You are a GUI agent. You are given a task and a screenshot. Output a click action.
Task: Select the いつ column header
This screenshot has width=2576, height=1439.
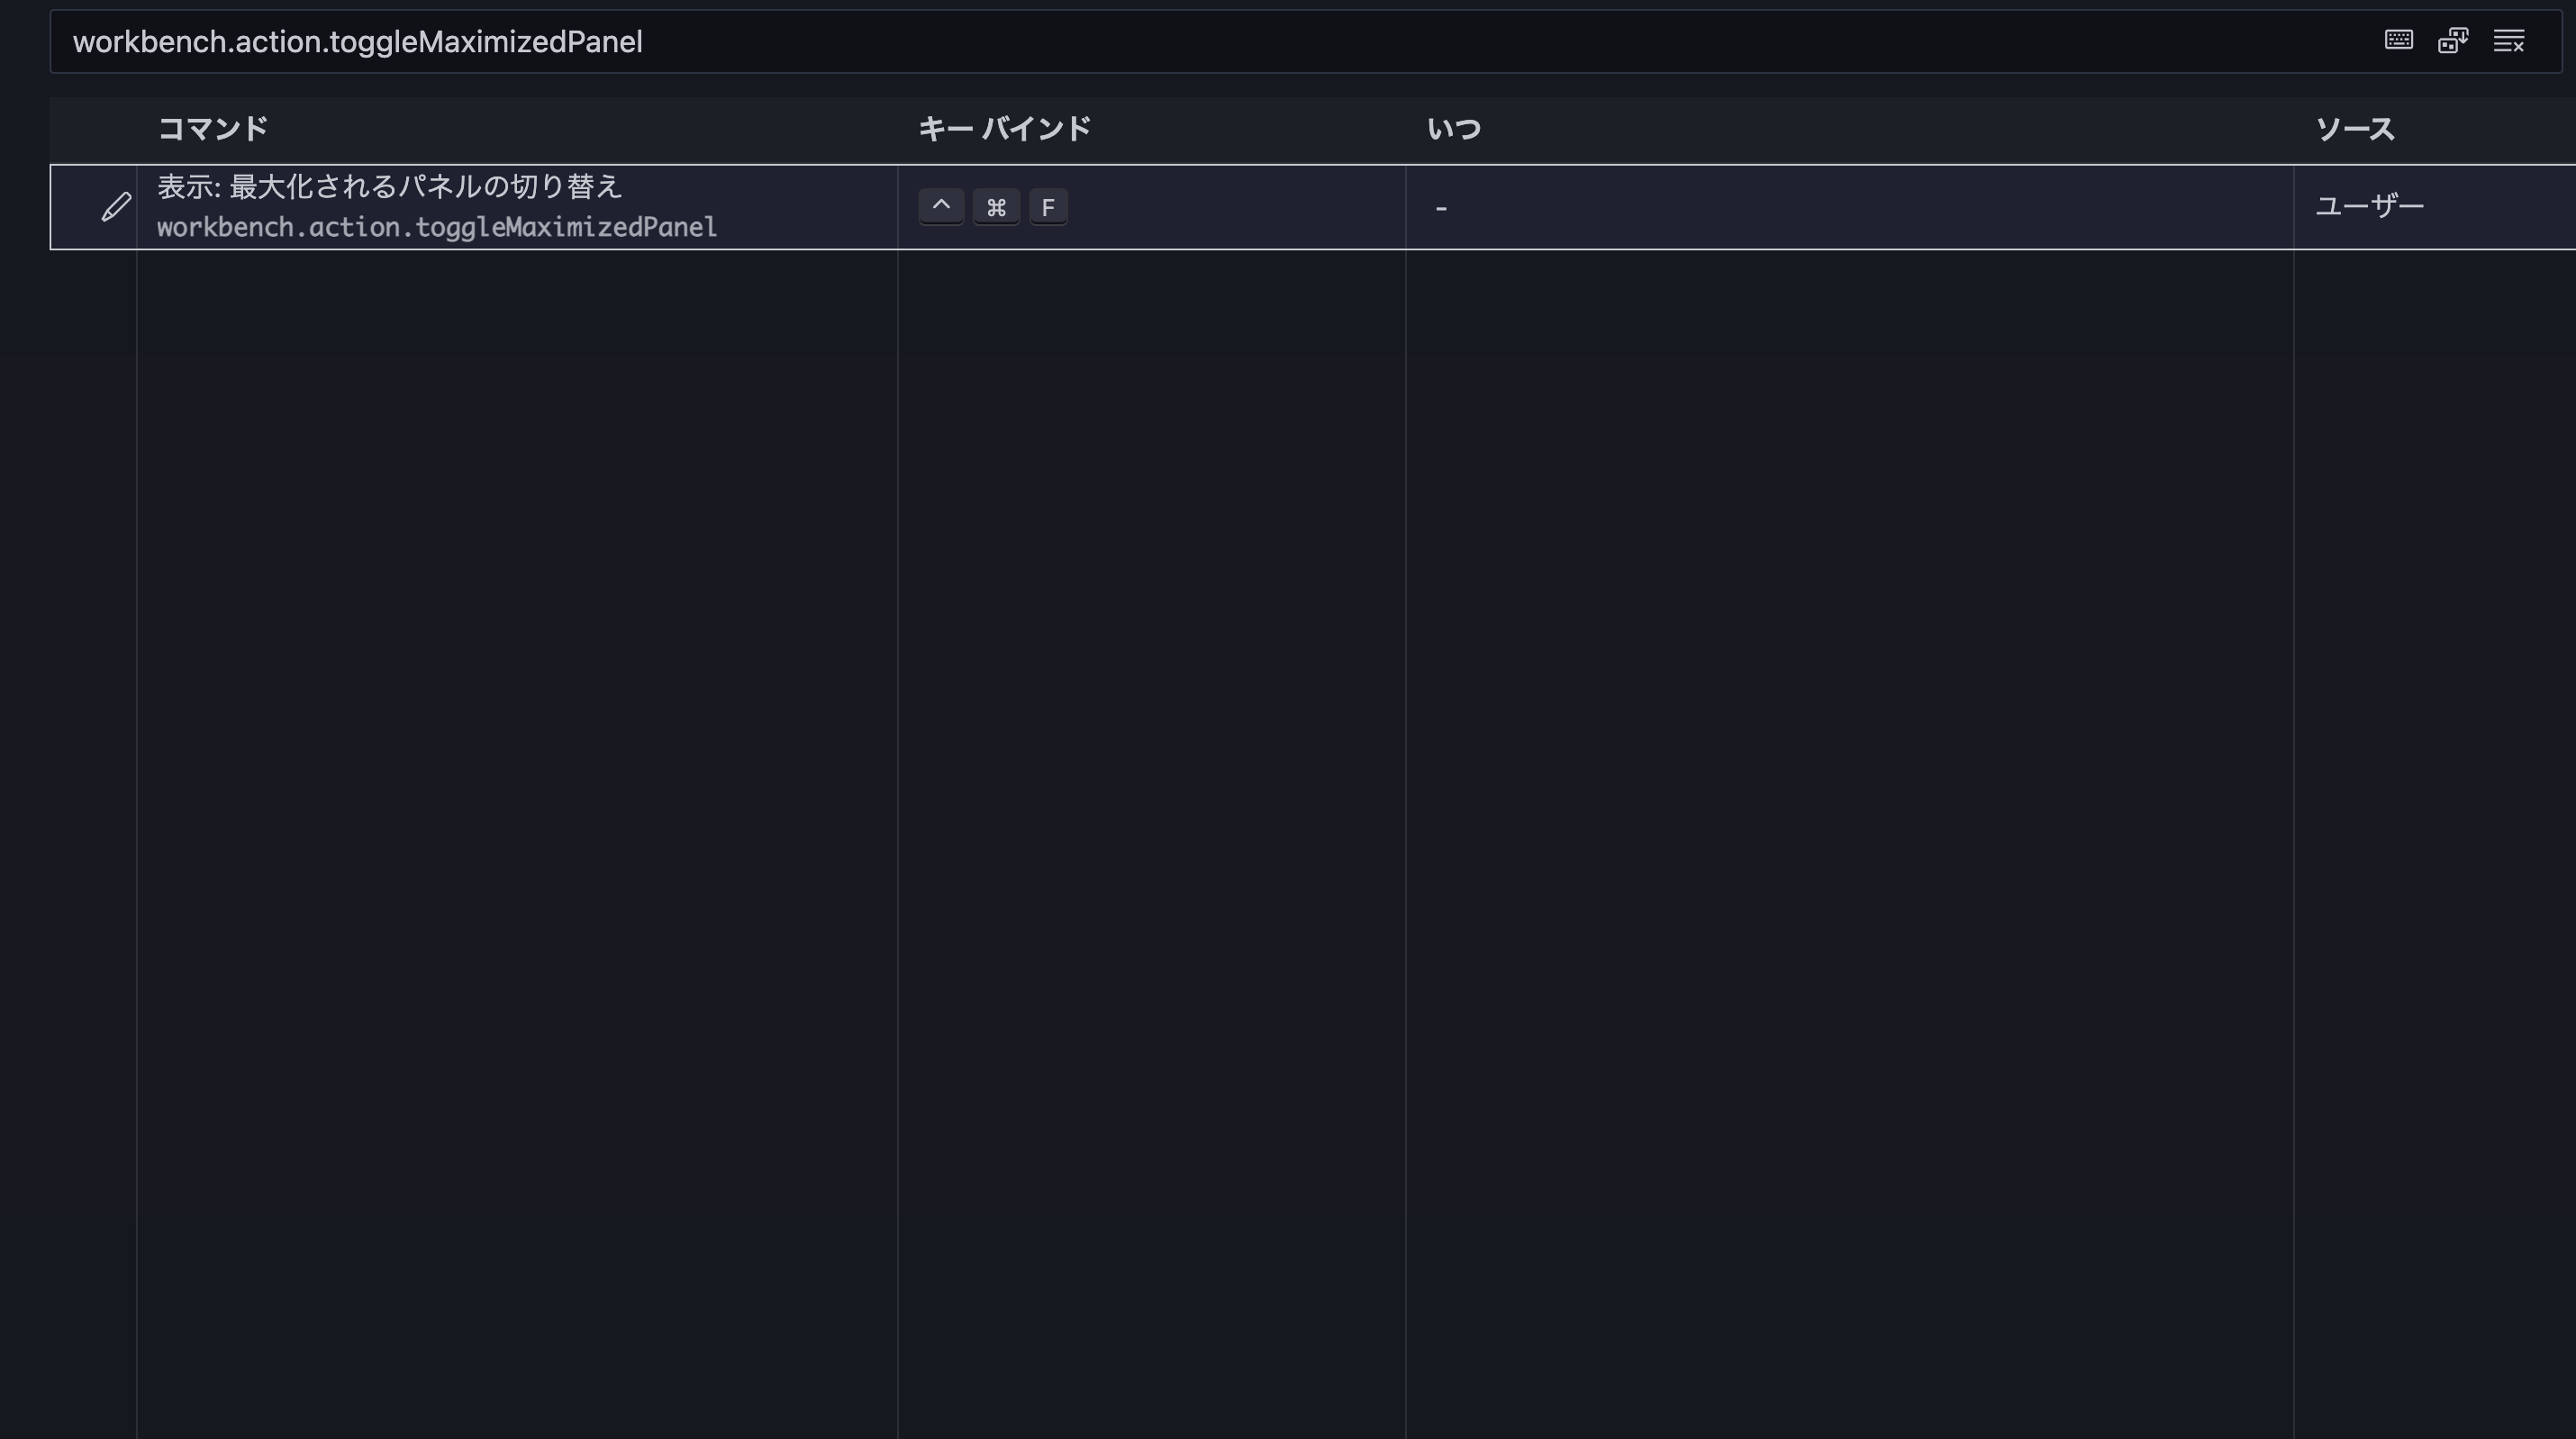click(1453, 129)
